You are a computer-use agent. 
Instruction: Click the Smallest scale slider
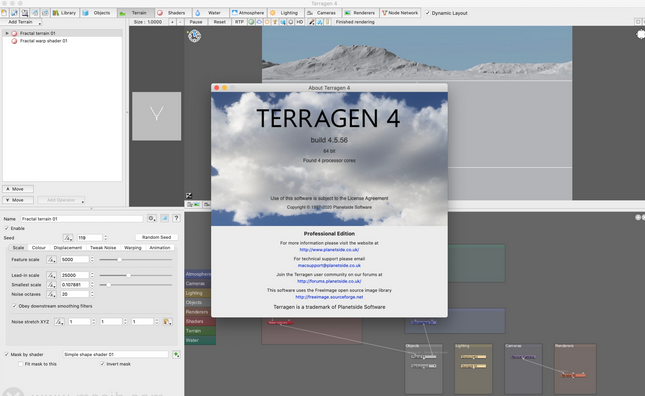click(x=136, y=285)
